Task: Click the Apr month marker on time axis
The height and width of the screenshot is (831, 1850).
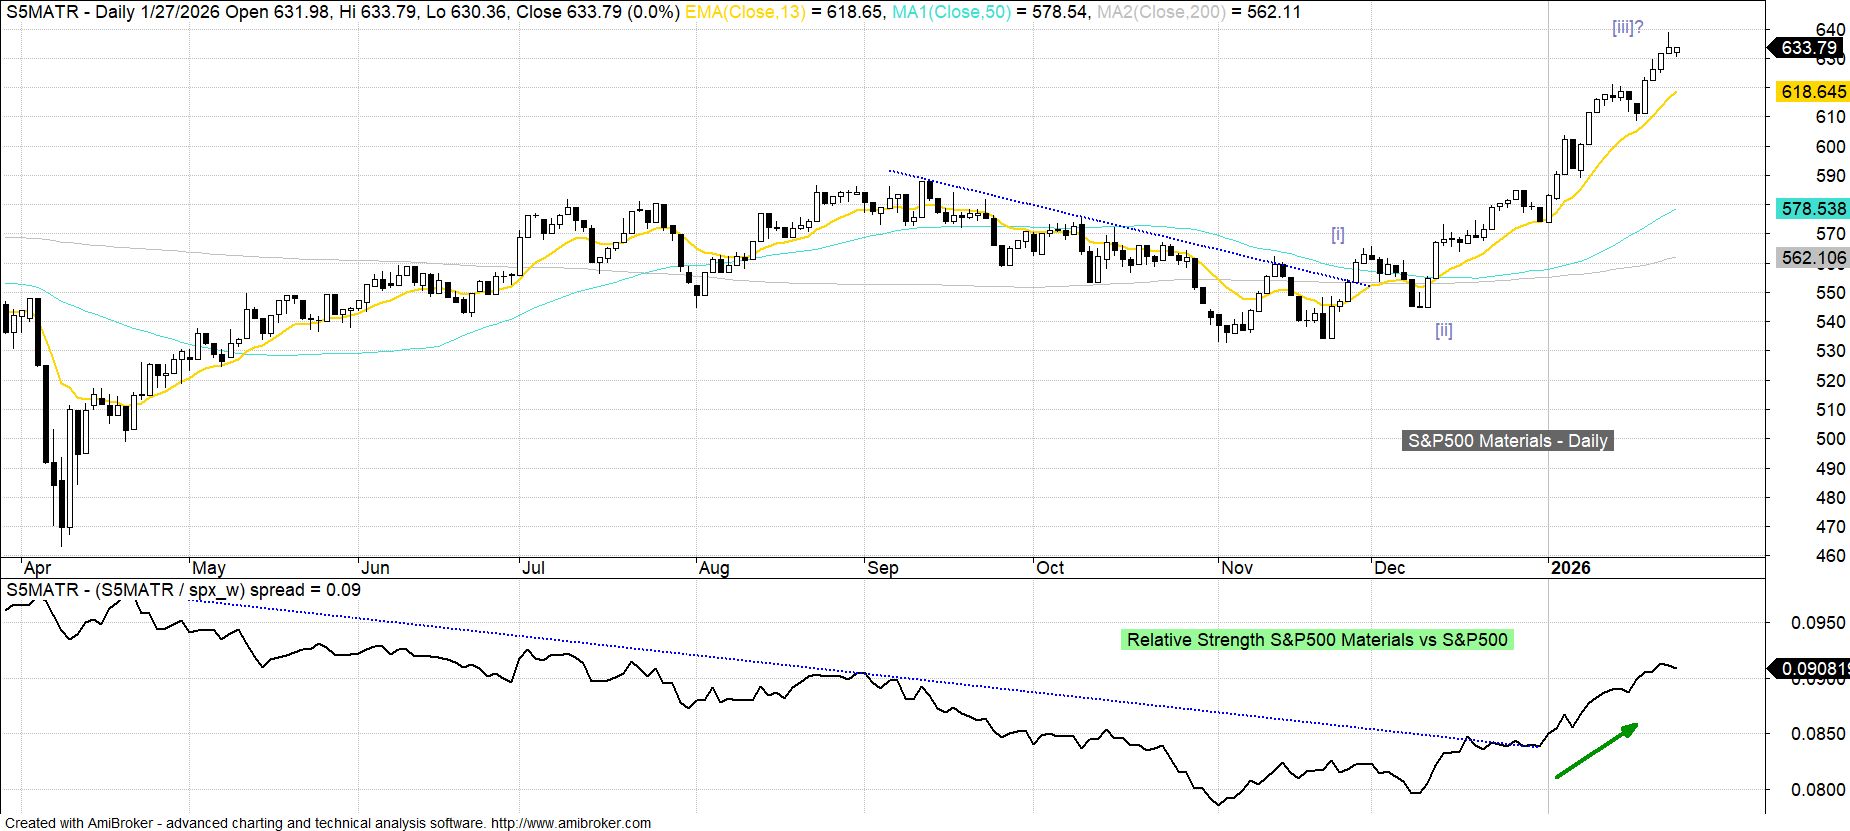Action: (x=37, y=568)
